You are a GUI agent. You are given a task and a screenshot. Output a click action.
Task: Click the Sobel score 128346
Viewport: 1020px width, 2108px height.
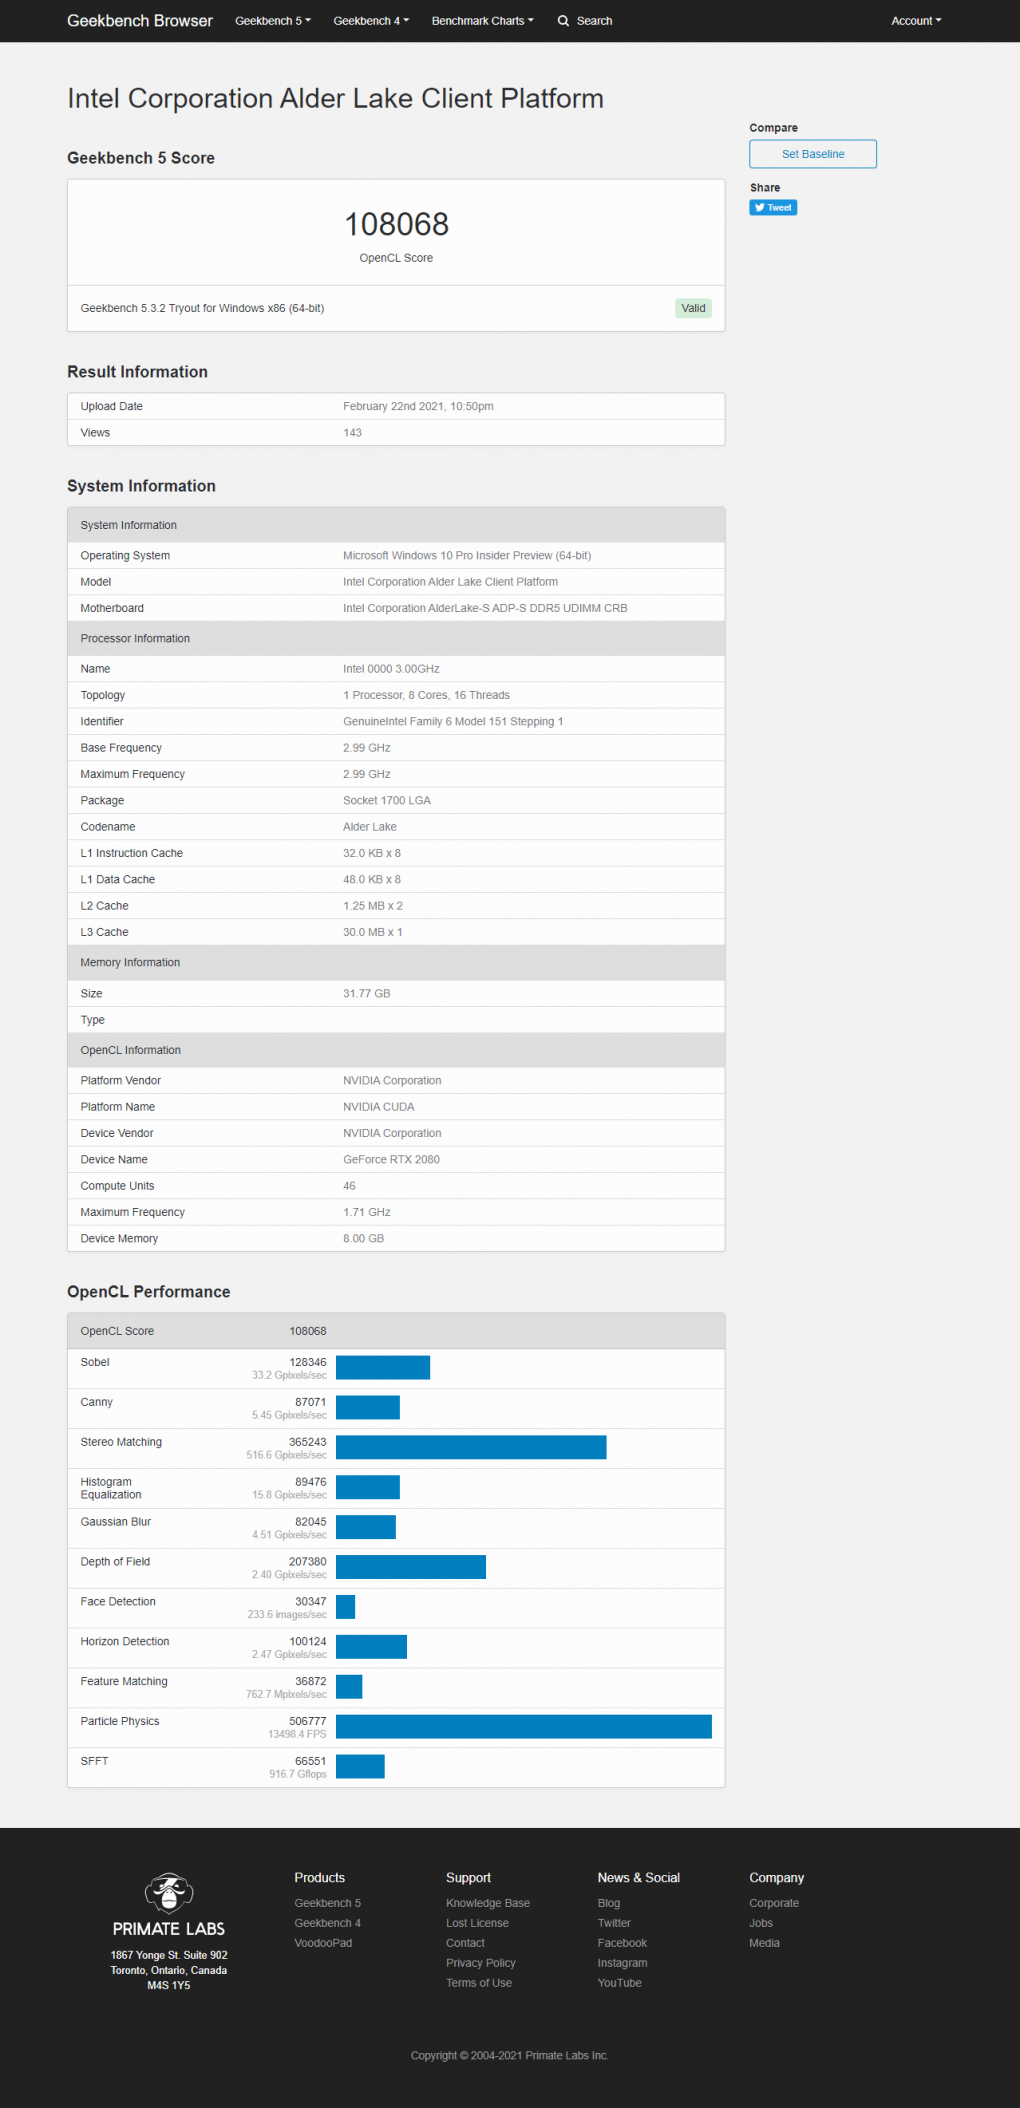pos(308,1362)
